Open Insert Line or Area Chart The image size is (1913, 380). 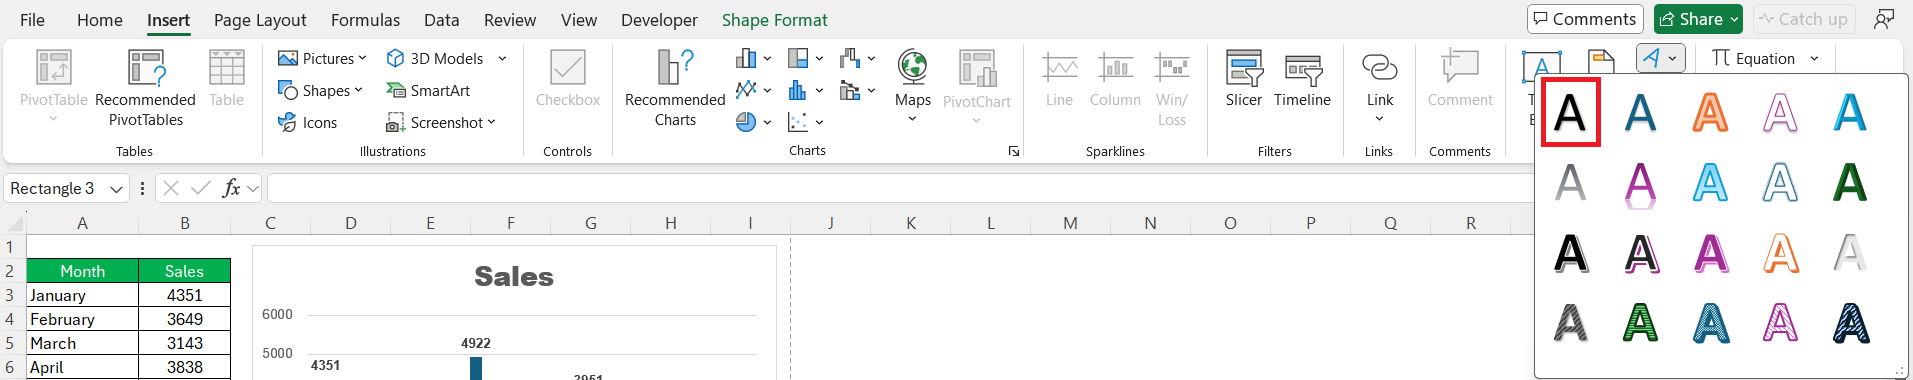pos(753,90)
